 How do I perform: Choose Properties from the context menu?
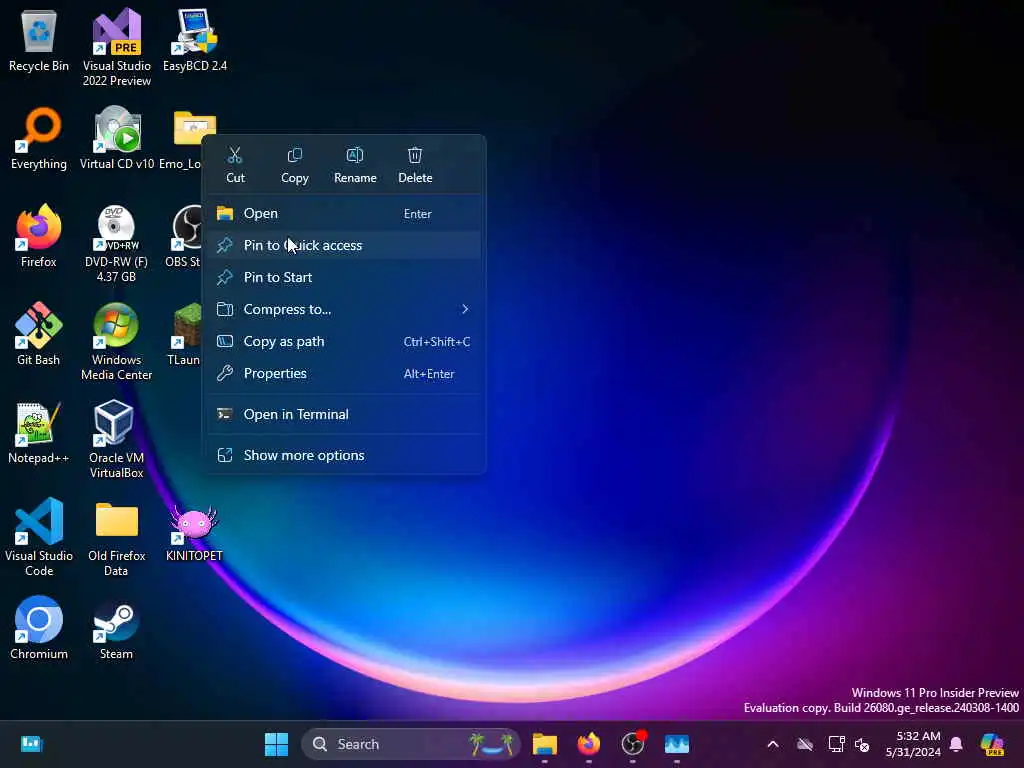[x=344, y=374]
